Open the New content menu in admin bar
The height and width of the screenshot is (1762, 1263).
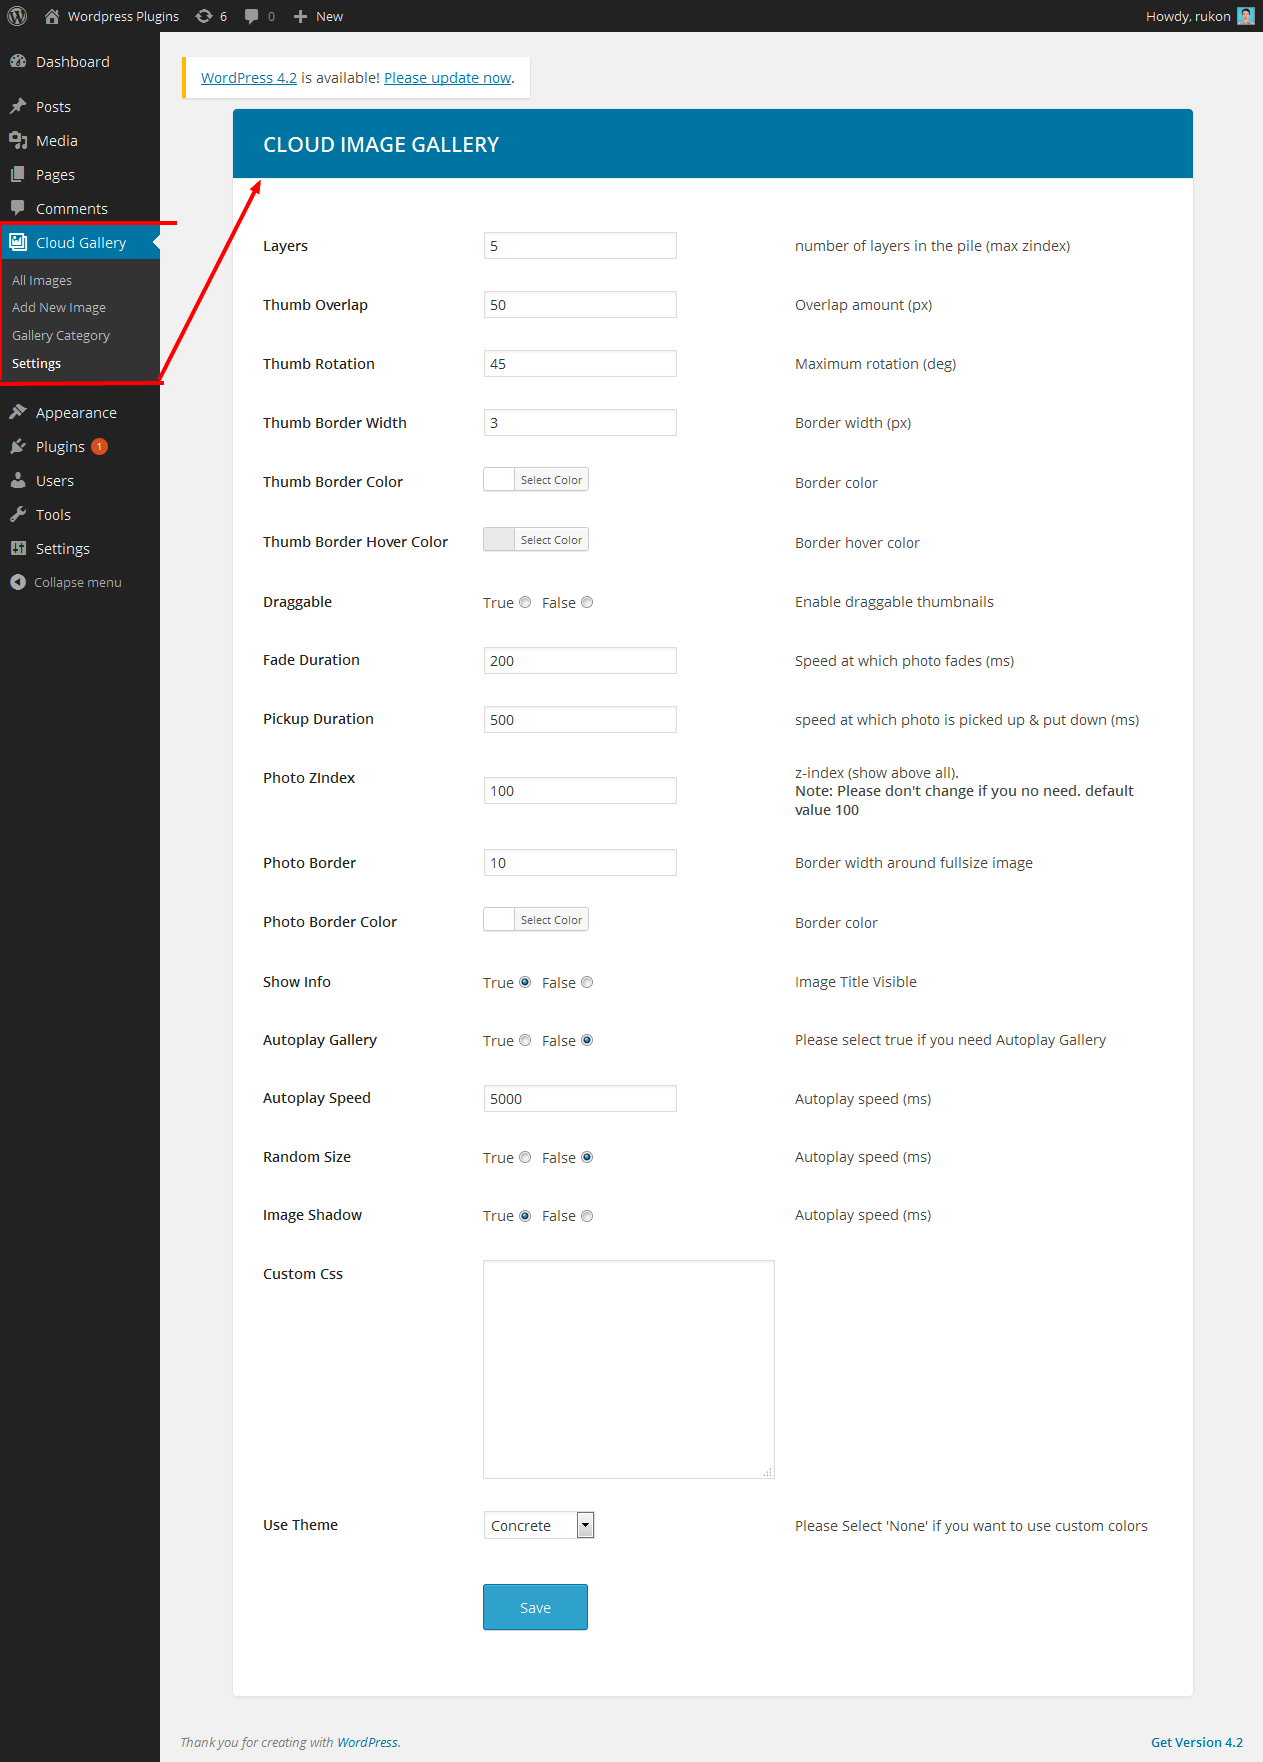click(318, 16)
